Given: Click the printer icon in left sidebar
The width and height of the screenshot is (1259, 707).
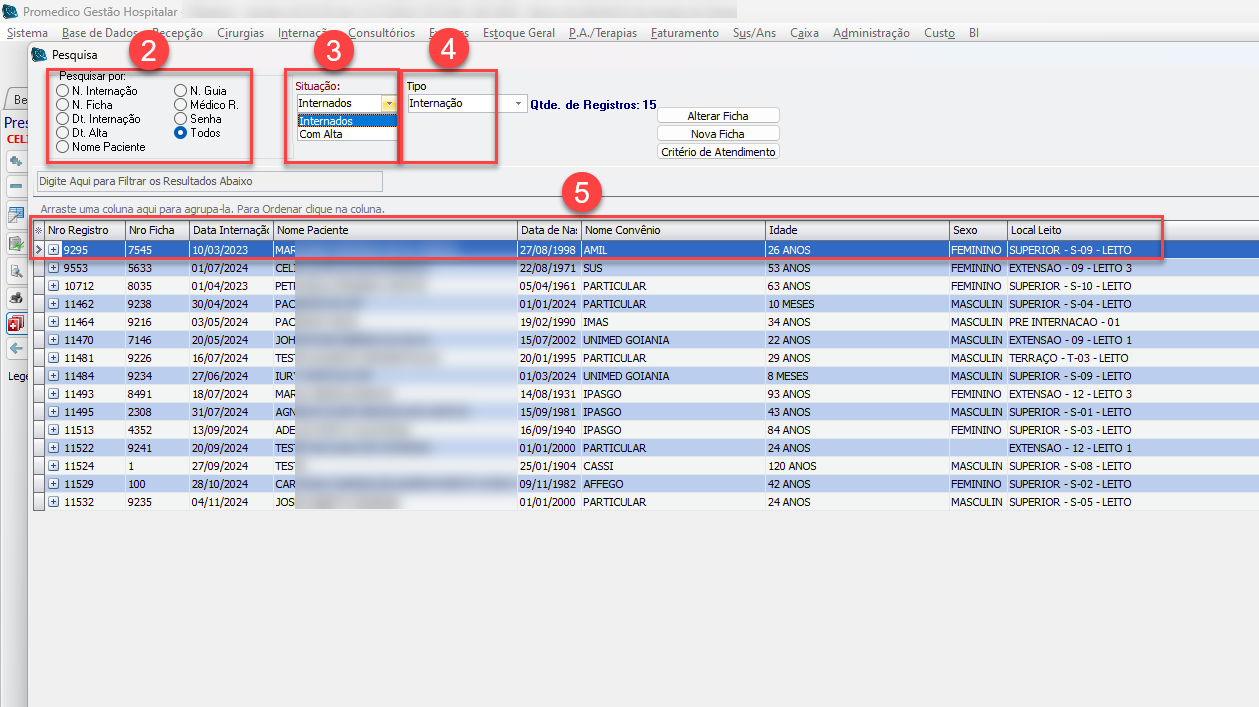Looking at the screenshot, I should tap(16, 297).
